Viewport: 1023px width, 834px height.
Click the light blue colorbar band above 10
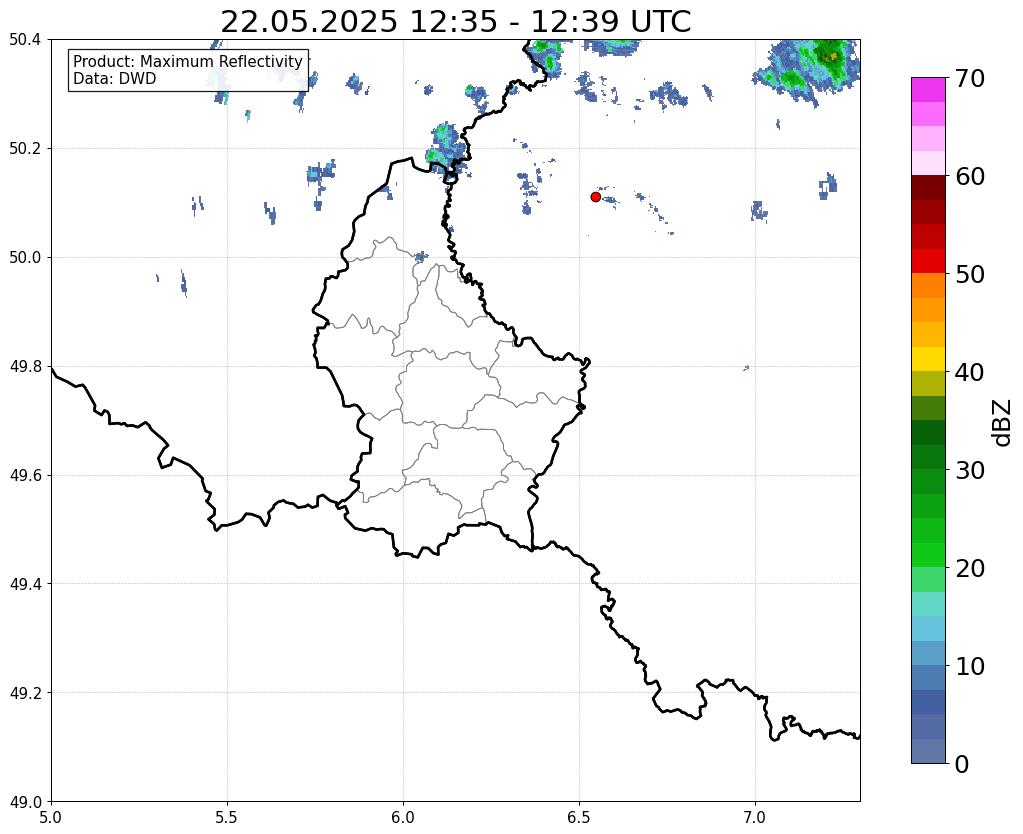click(x=928, y=628)
